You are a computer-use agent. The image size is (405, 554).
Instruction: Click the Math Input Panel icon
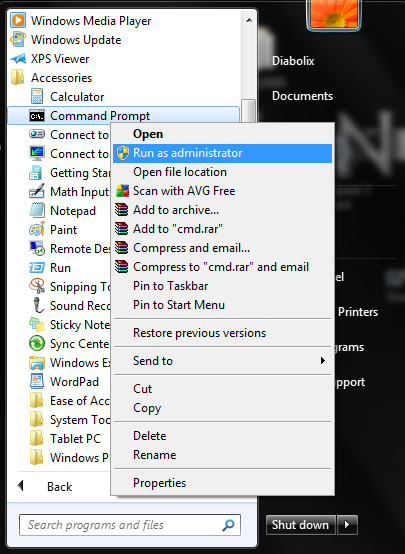pos(37,191)
